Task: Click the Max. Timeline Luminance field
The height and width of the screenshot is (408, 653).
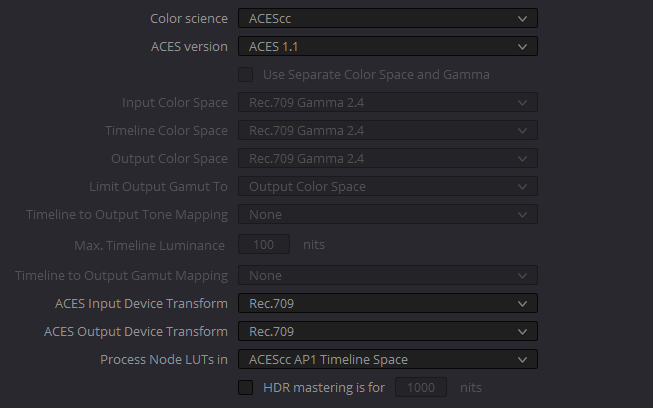Action: (x=264, y=244)
